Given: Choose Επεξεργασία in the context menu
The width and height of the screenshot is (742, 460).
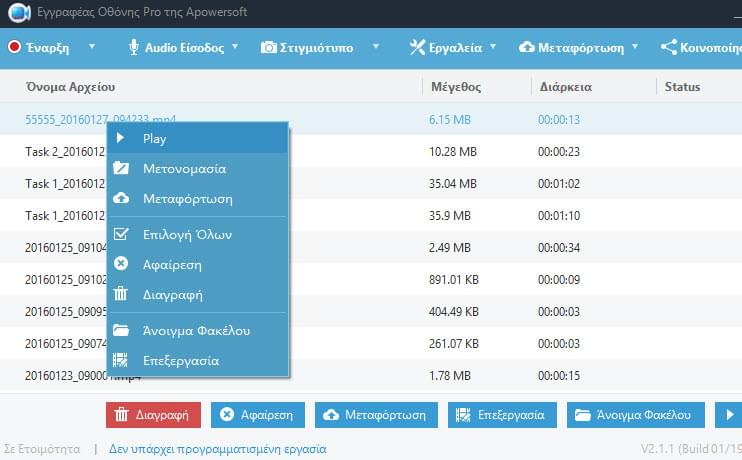Looking at the screenshot, I should click(198, 361).
